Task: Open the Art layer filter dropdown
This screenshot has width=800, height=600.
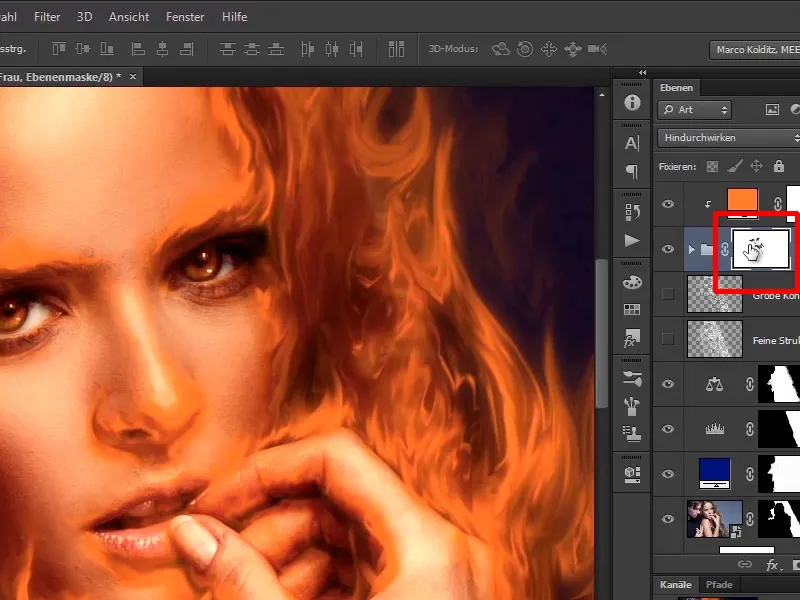Action: (694, 110)
